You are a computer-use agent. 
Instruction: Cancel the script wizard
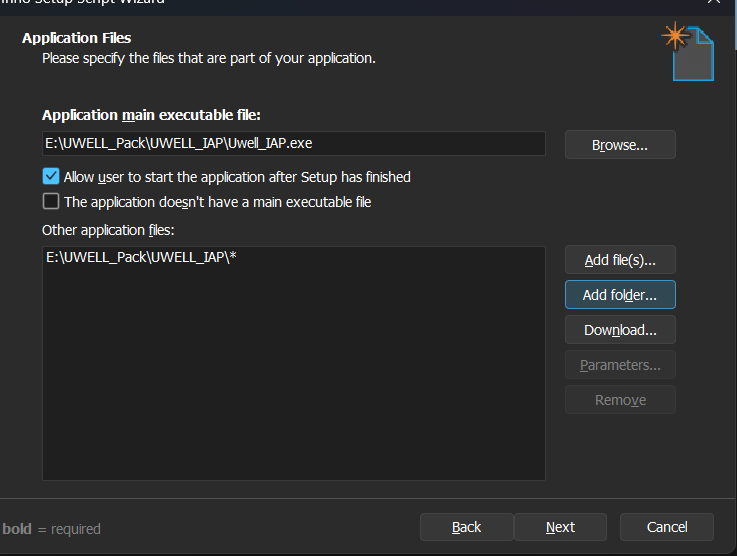[x=666, y=527]
